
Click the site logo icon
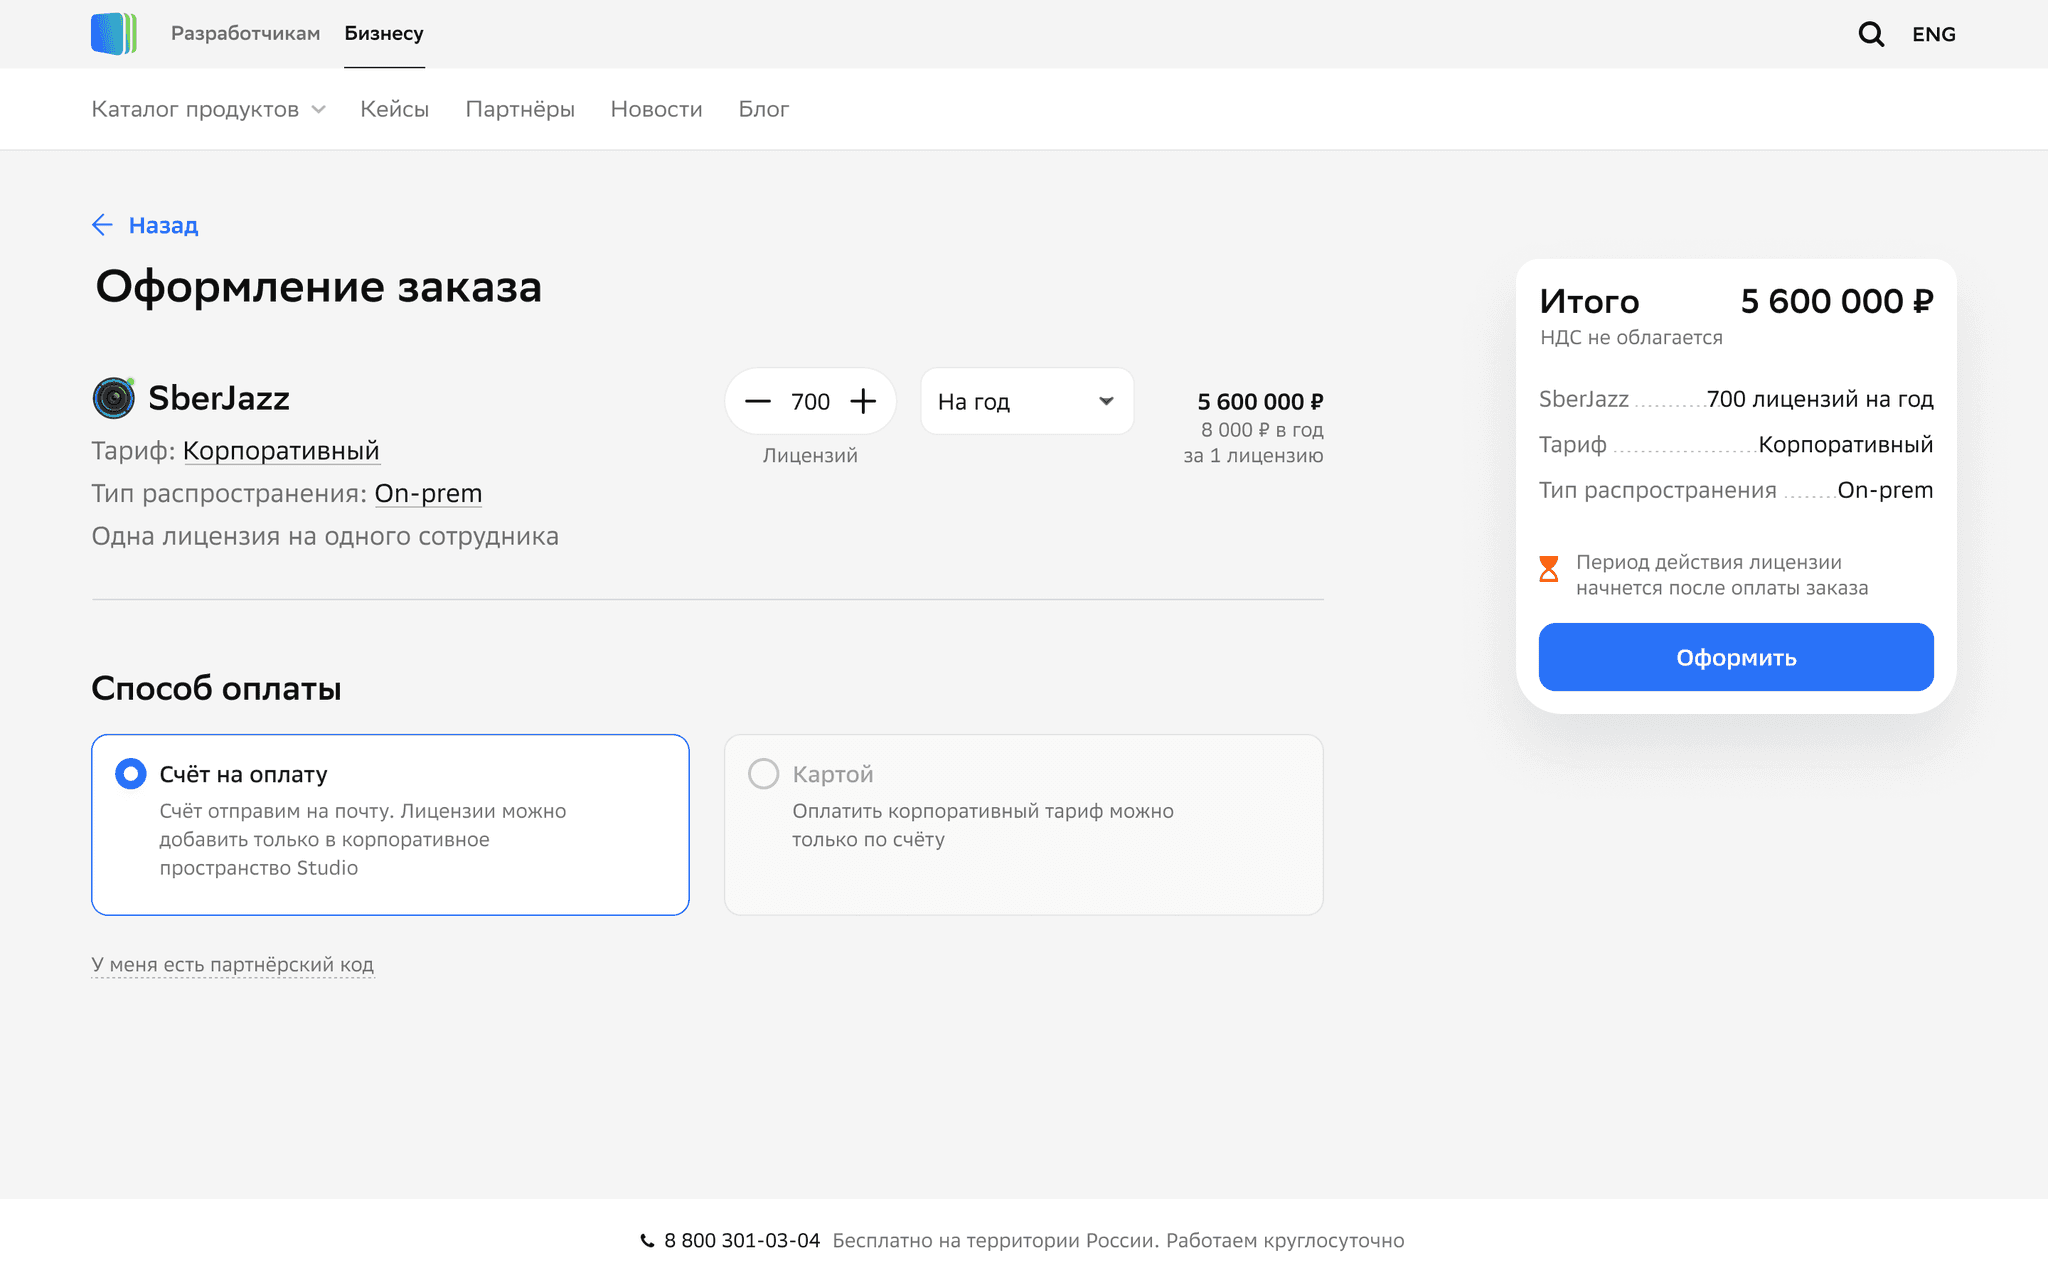tap(114, 34)
